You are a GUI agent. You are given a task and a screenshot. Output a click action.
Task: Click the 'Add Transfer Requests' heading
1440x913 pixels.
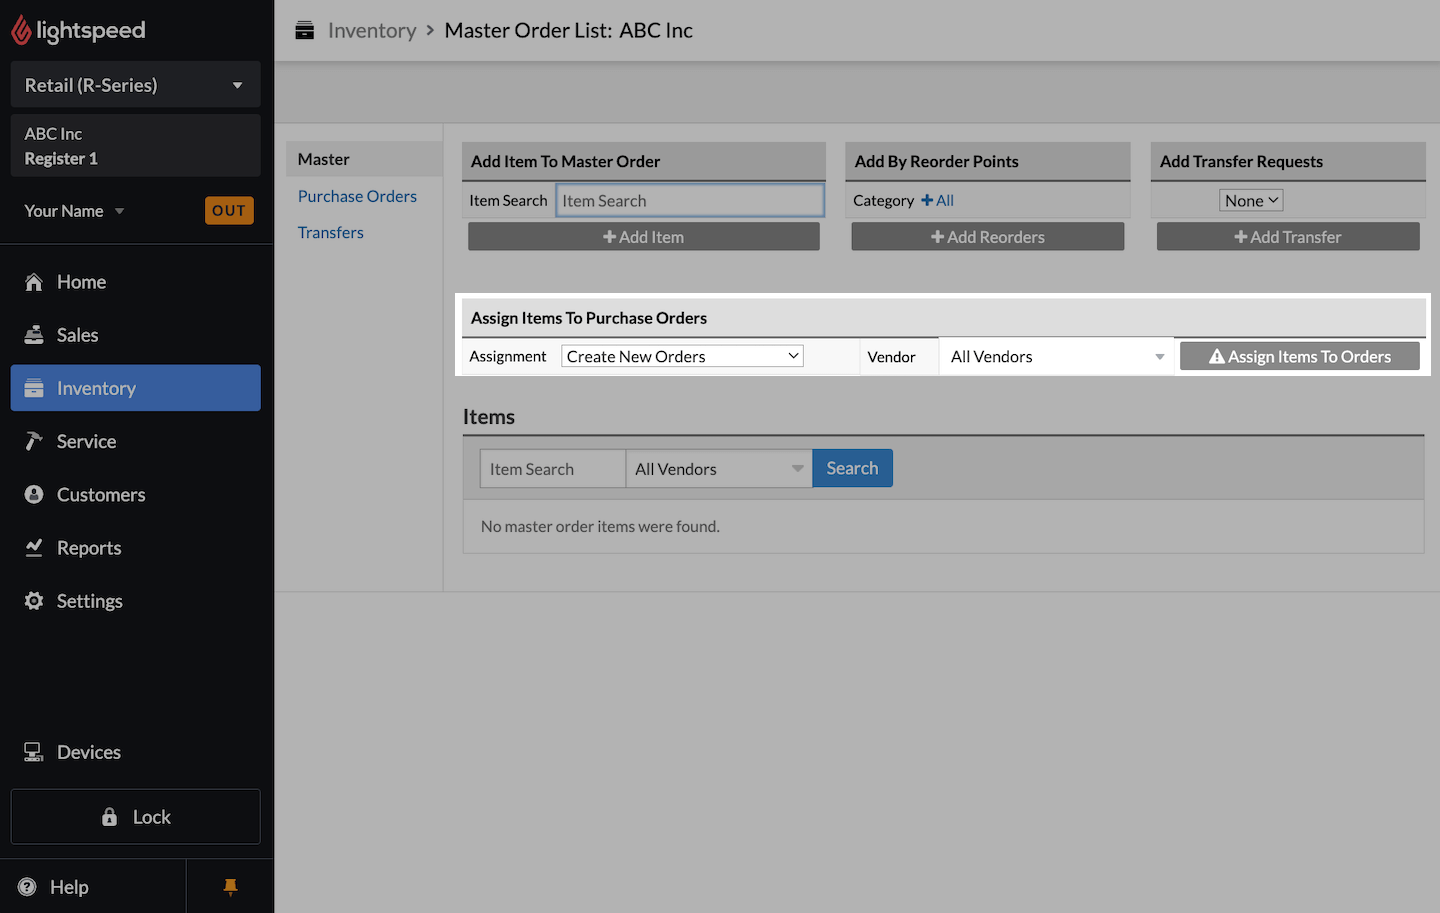tap(1241, 162)
